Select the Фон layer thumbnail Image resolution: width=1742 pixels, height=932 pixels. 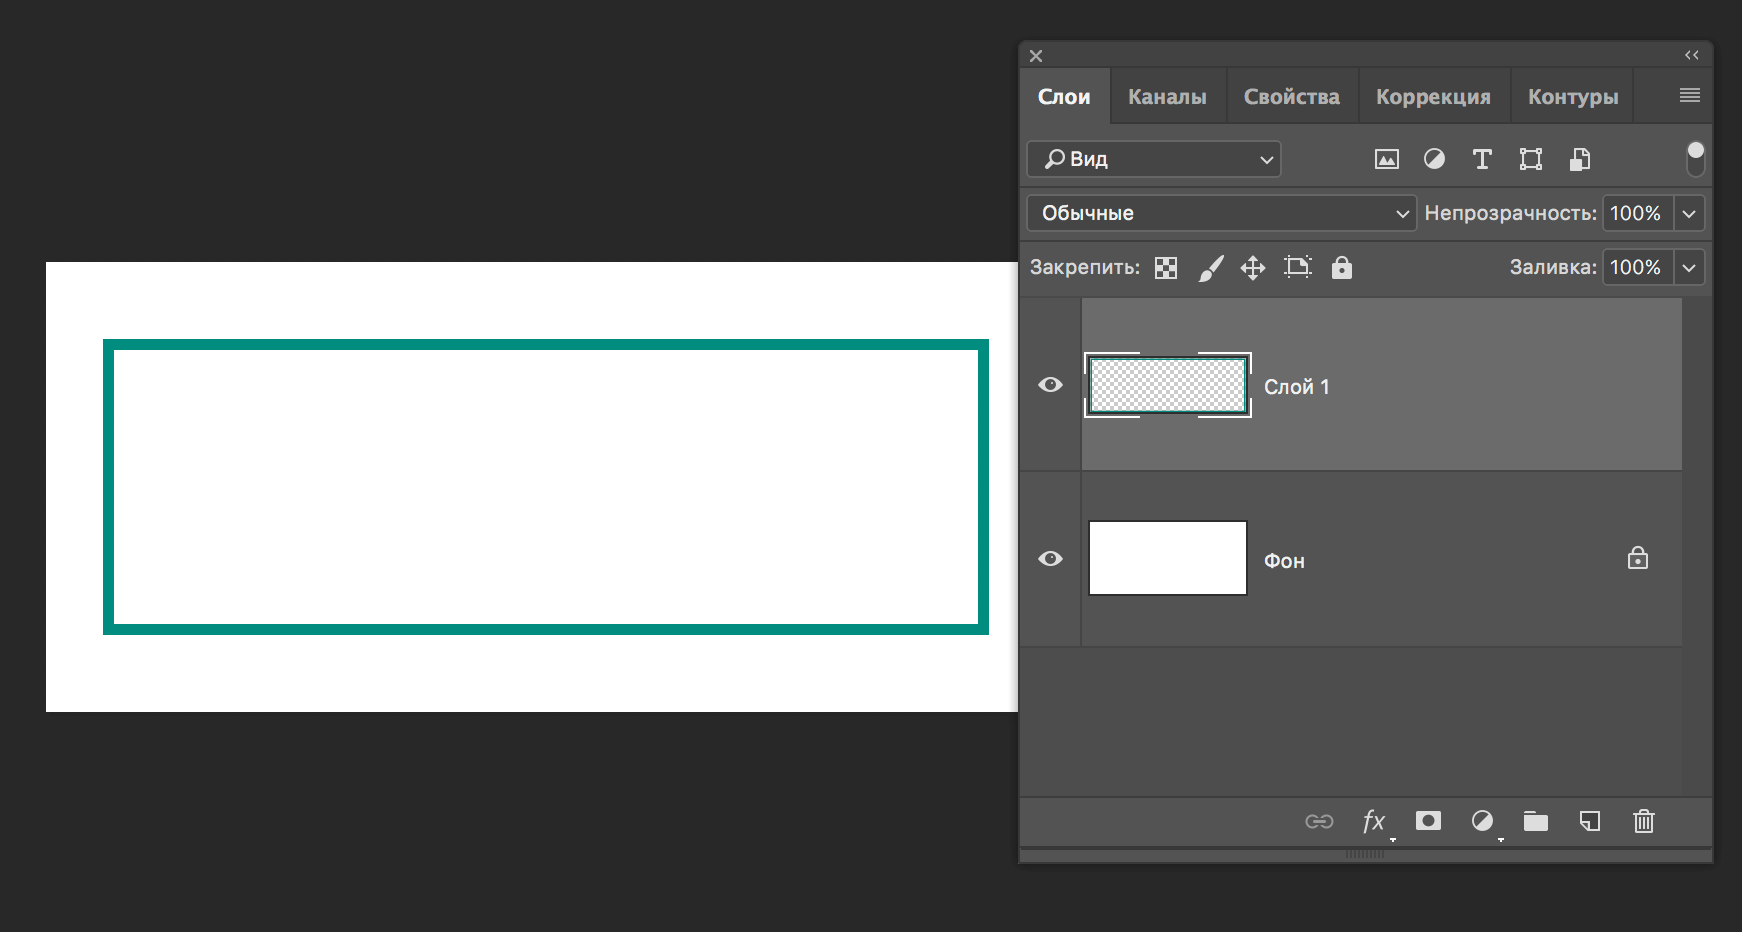pos(1167,558)
